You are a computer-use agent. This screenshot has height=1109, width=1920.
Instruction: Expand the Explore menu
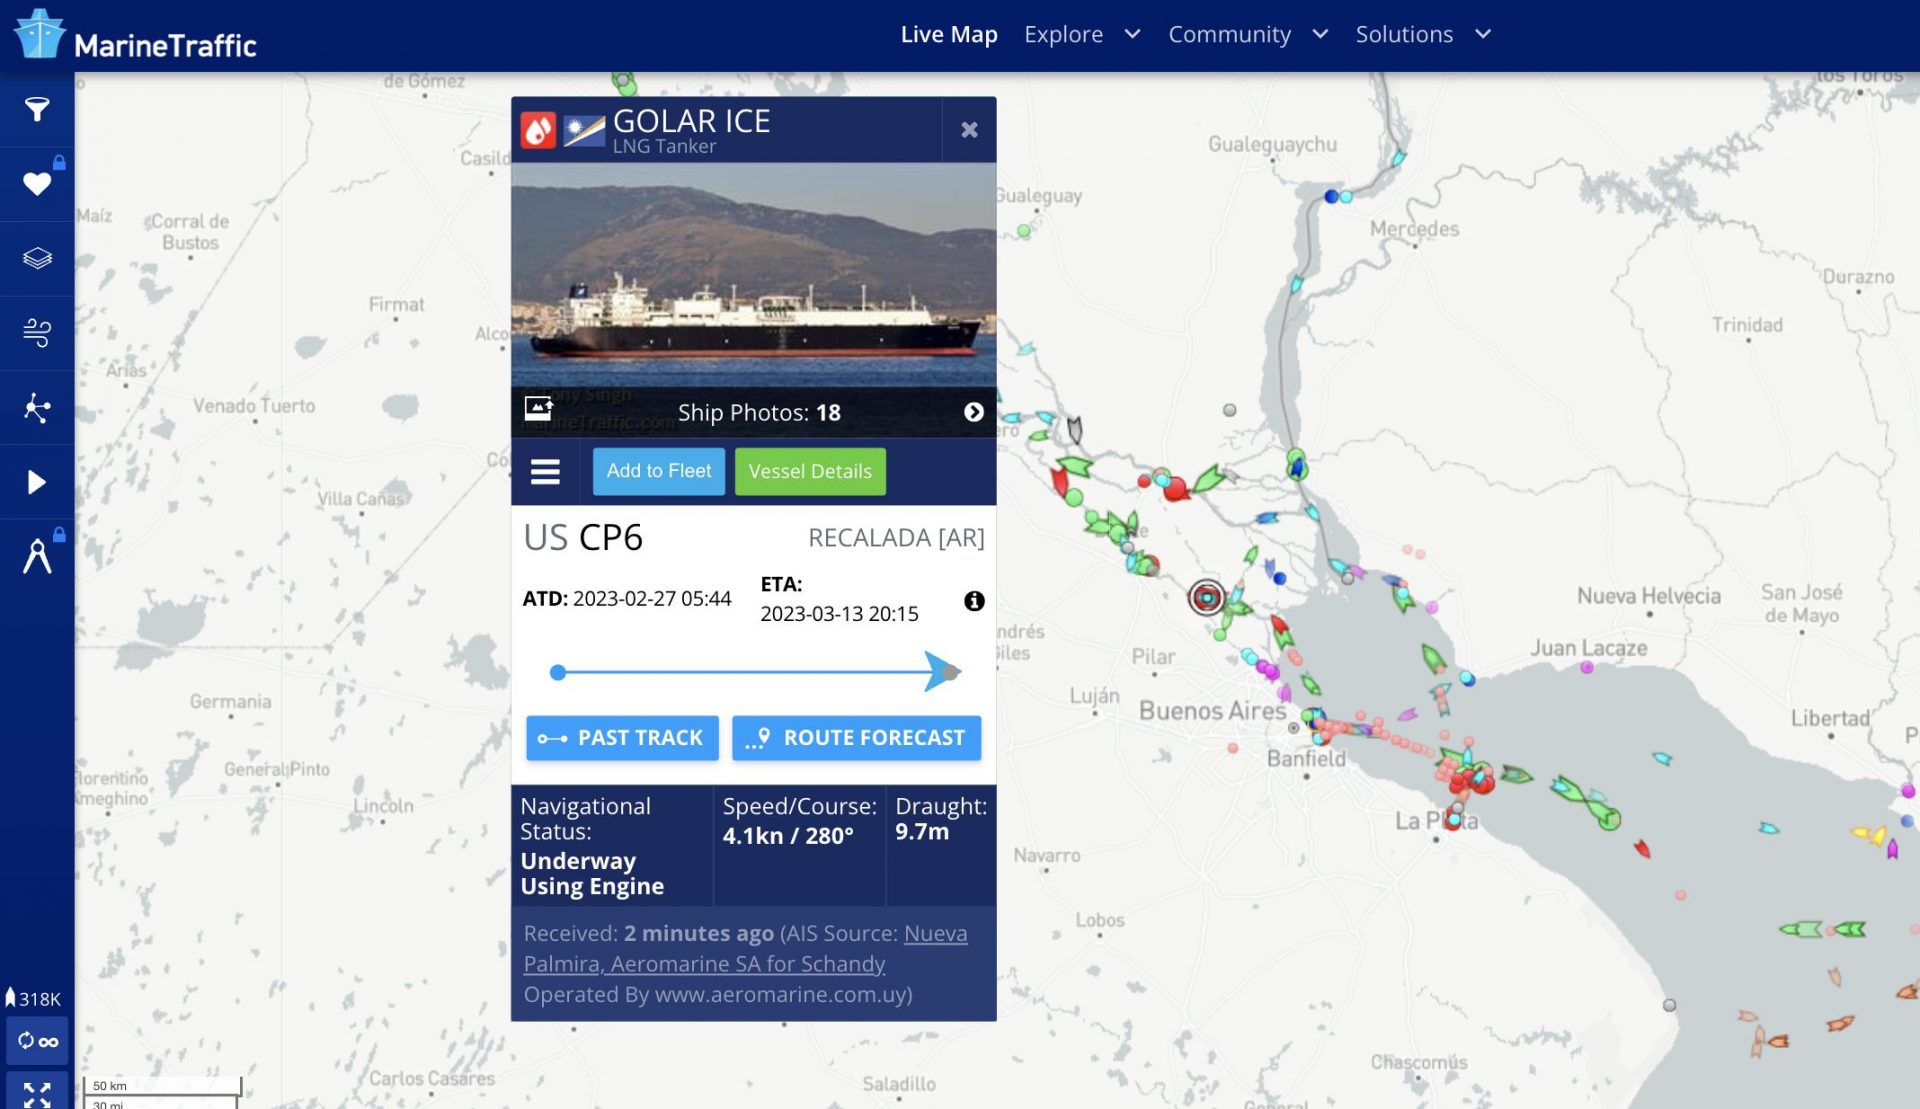(1082, 34)
